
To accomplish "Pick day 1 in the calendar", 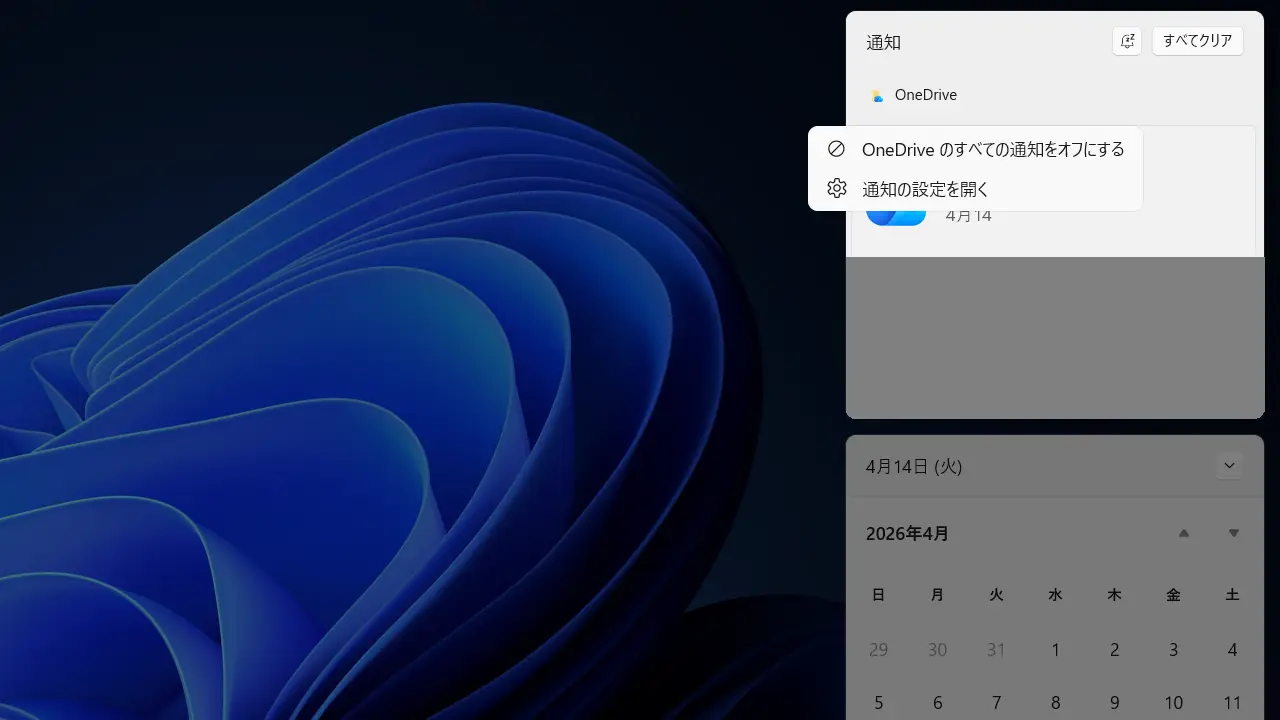I will click(1055, 650).
